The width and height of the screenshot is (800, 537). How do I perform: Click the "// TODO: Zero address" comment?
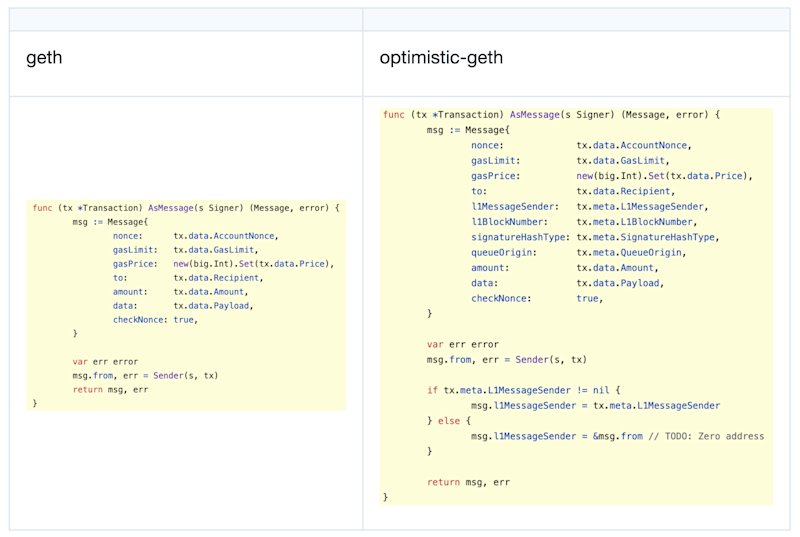tap(707, 436)
